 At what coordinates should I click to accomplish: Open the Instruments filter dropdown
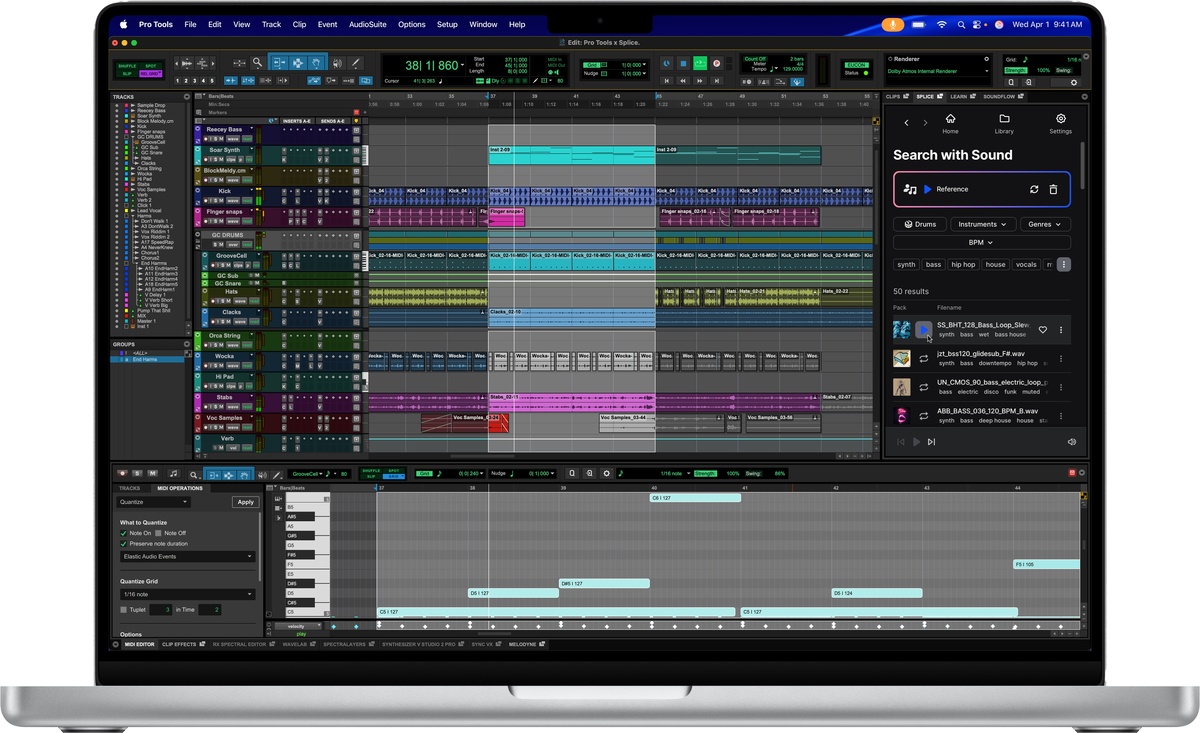click(x=982, y=224)
